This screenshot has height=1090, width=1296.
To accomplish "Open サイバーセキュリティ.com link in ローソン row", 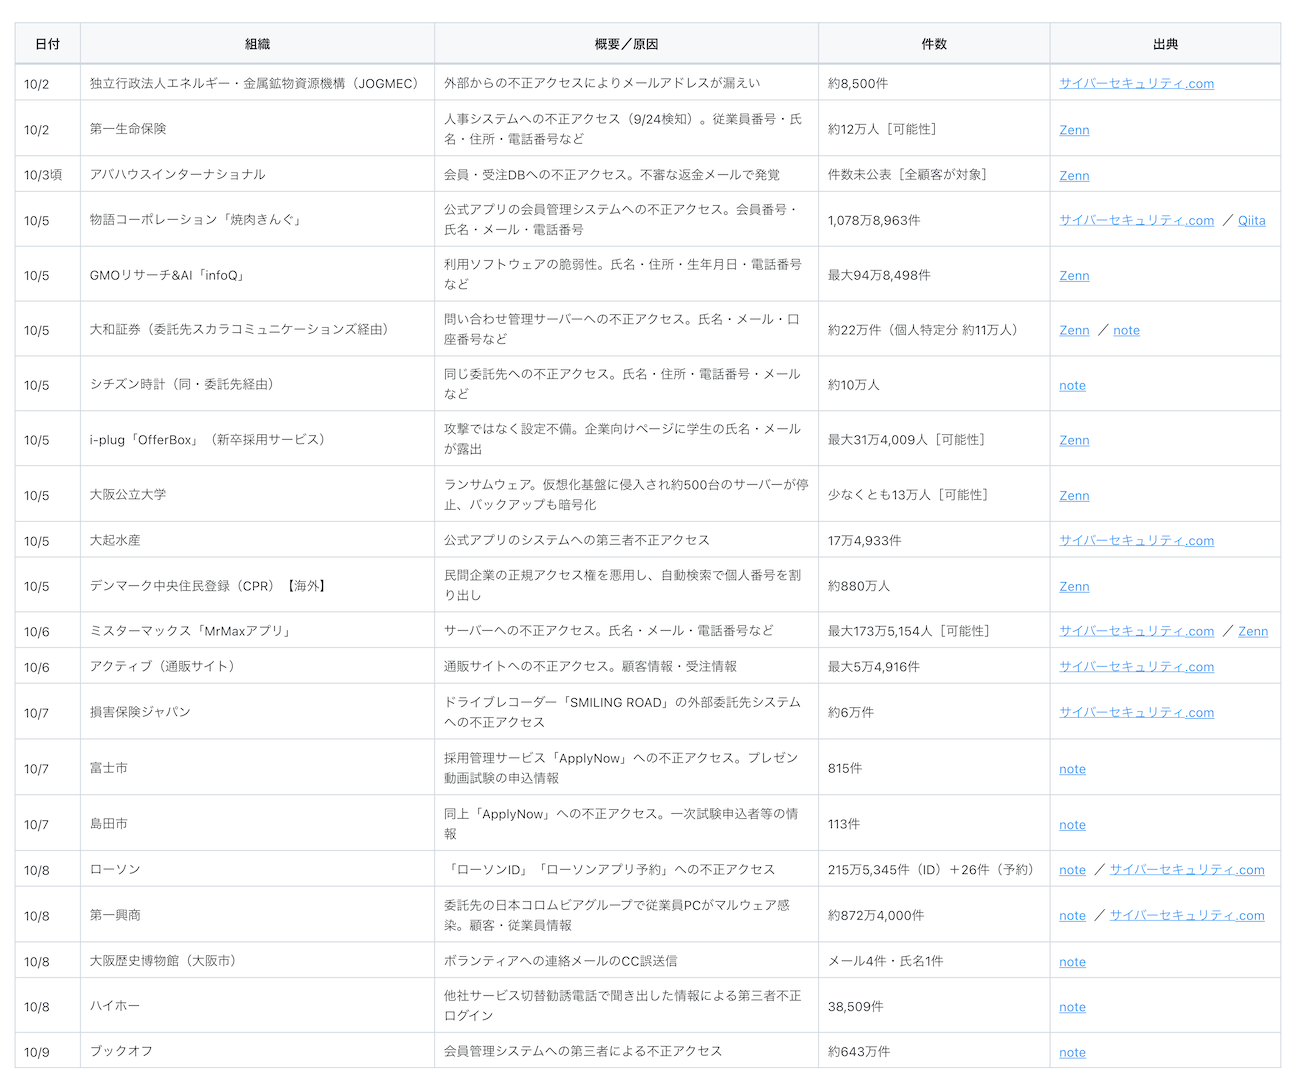I will (1187, 871).
